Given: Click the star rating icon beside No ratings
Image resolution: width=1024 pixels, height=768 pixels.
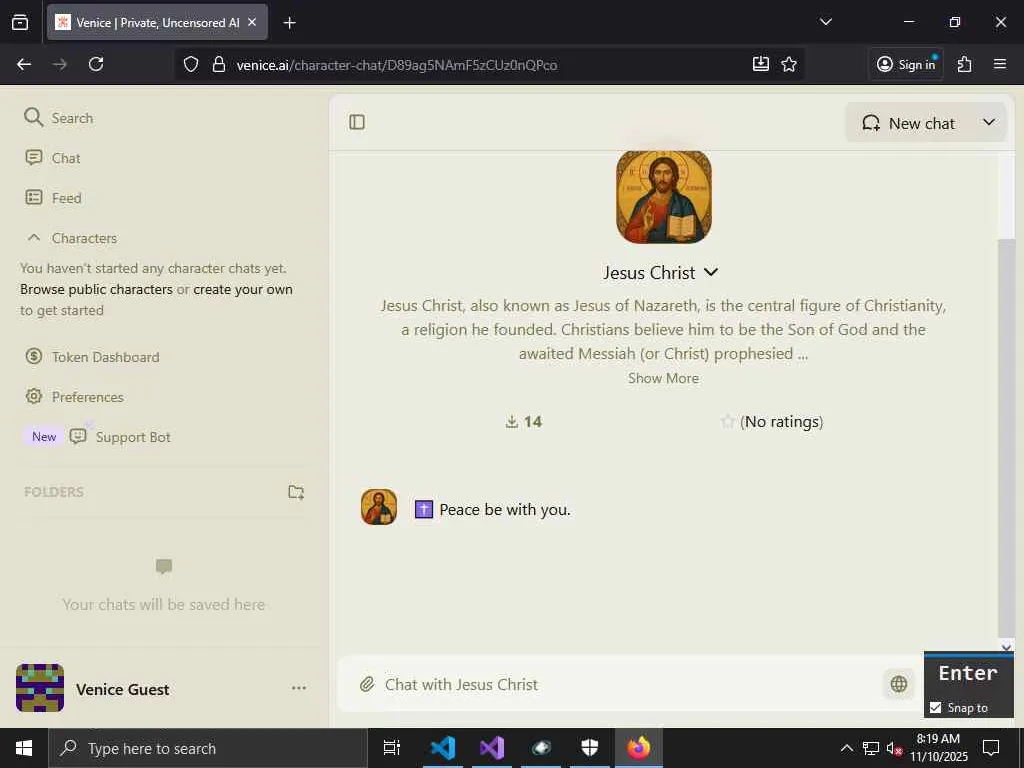Looking at the screenshot, I should (x=728, y=422).
